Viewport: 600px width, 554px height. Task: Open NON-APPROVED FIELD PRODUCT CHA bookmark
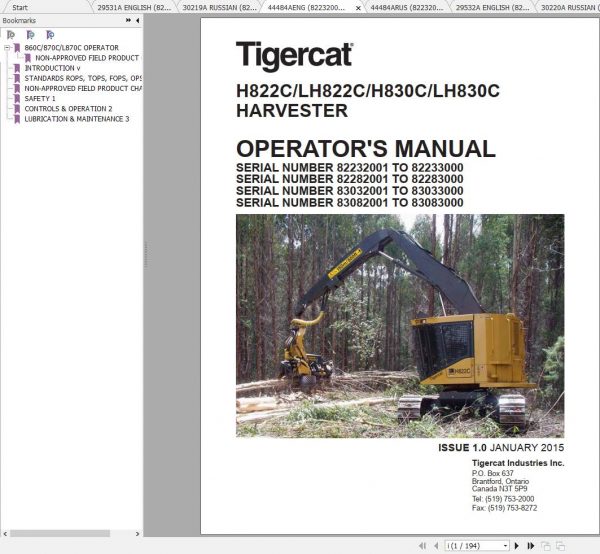click(83, 88)
